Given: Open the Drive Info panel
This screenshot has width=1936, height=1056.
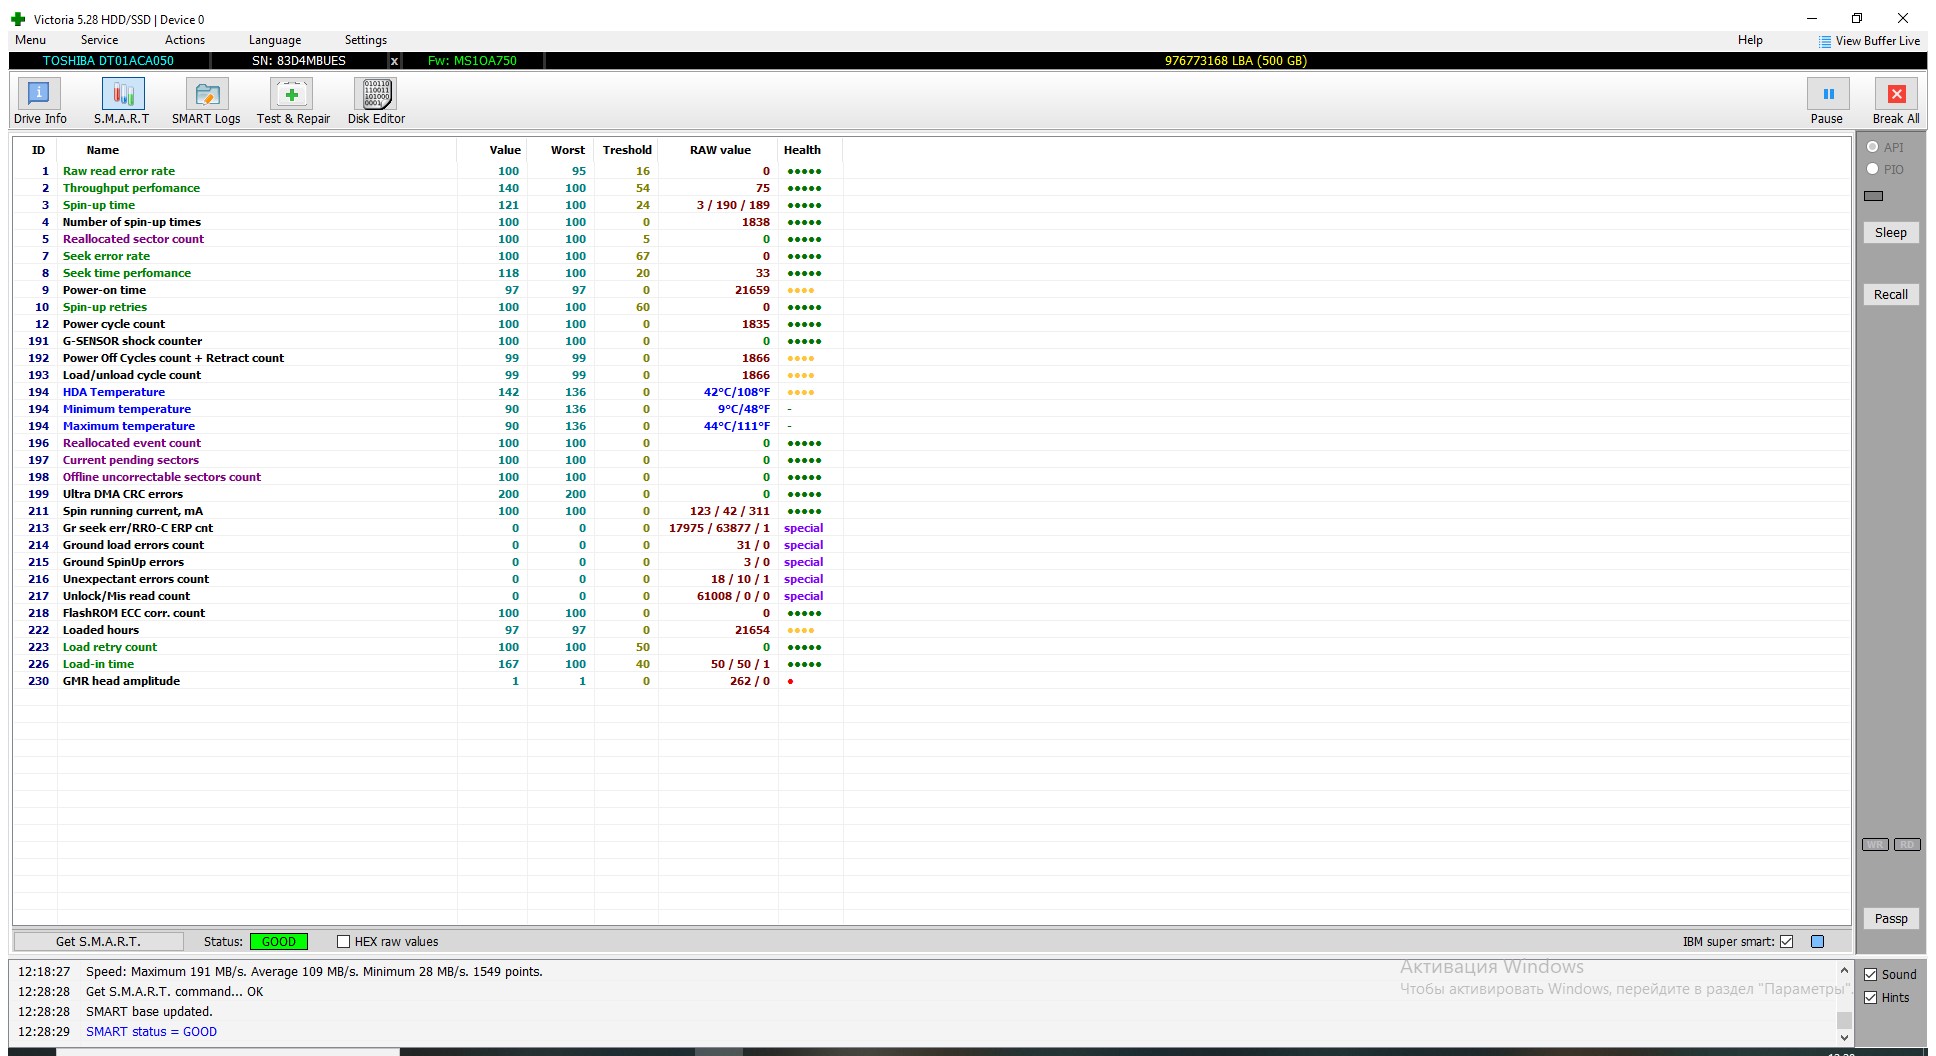Looking at the screenshot, I should coord(40,102).
